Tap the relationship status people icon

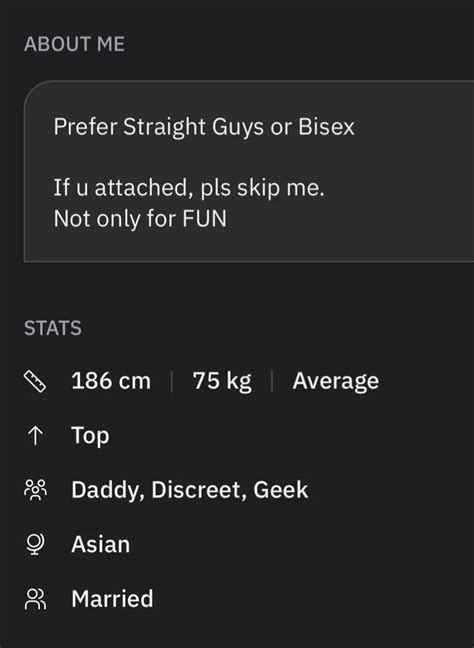click(36, 599)
